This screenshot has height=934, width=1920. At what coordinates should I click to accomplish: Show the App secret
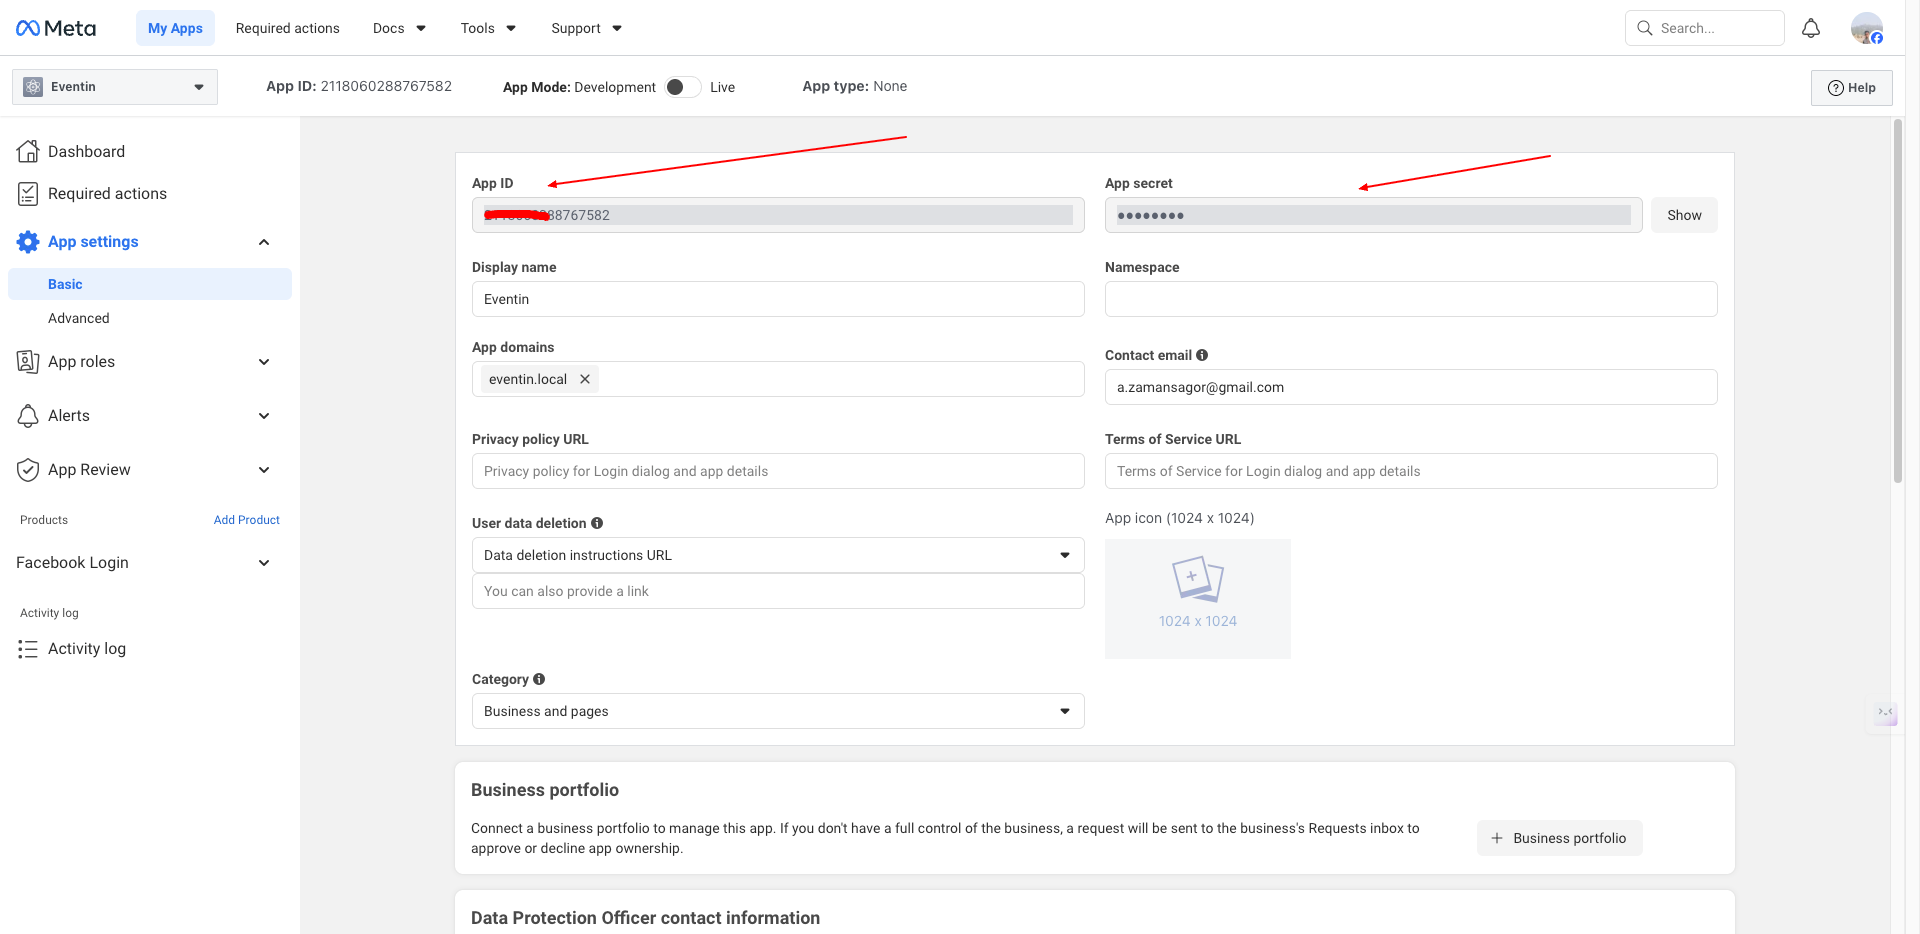tap(1683, 215)
